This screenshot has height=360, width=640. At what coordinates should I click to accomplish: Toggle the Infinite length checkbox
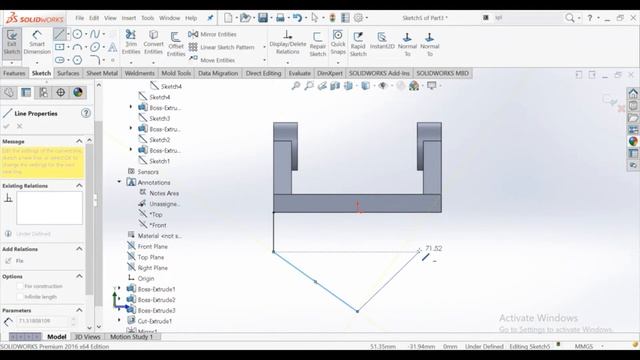(x=20, y=297)
